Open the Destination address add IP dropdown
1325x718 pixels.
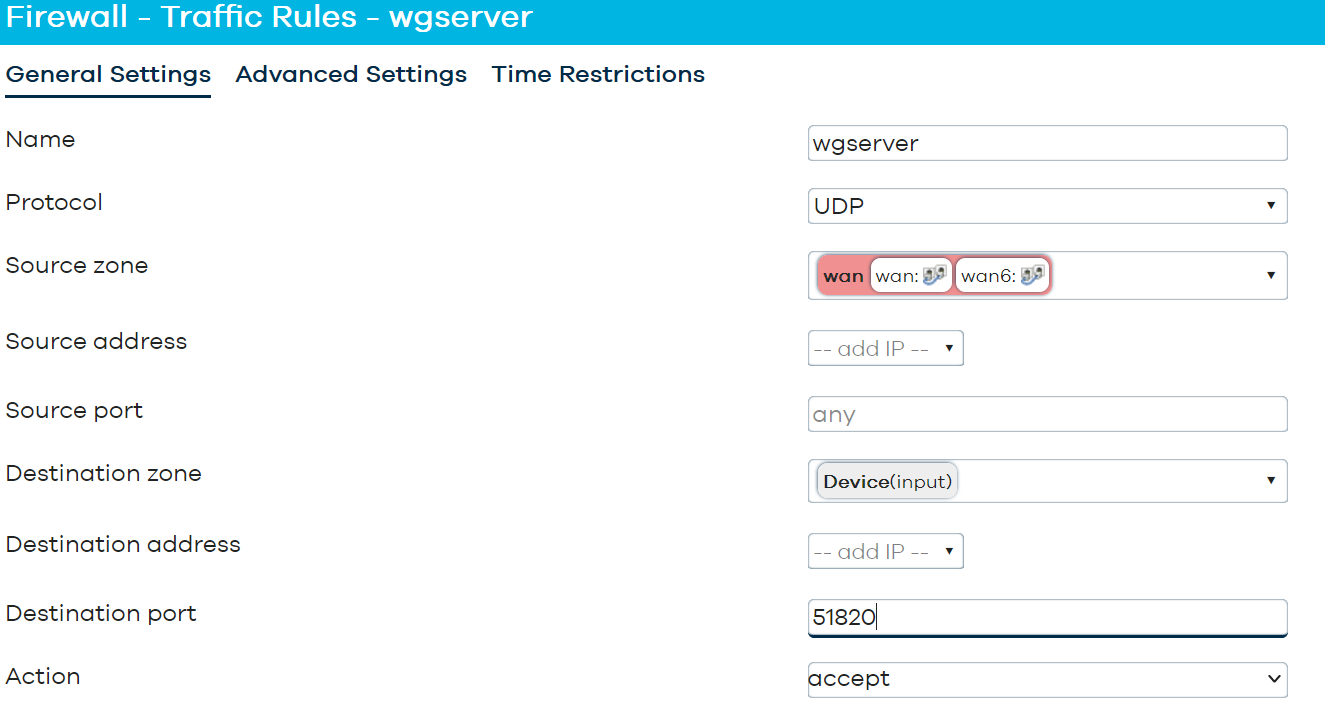pos(885,552)
